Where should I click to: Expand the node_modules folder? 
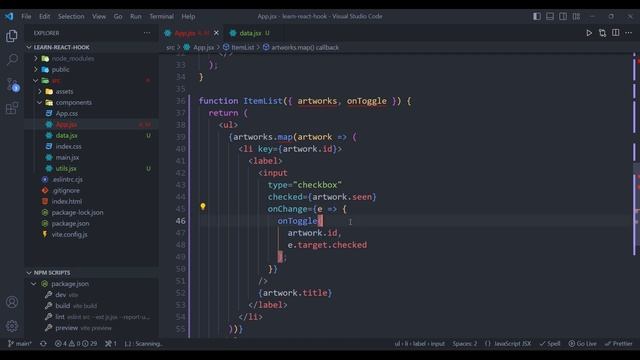point(91,58)
